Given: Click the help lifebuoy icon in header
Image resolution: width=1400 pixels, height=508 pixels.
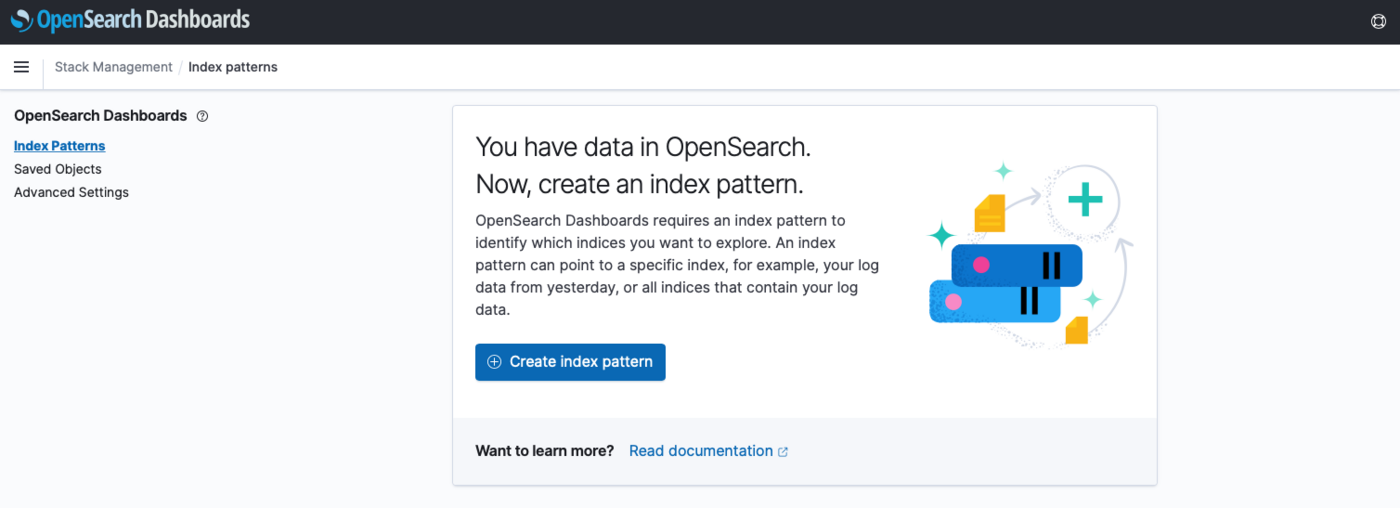Looking at the screenshot, I should (x=1378, y=22).
